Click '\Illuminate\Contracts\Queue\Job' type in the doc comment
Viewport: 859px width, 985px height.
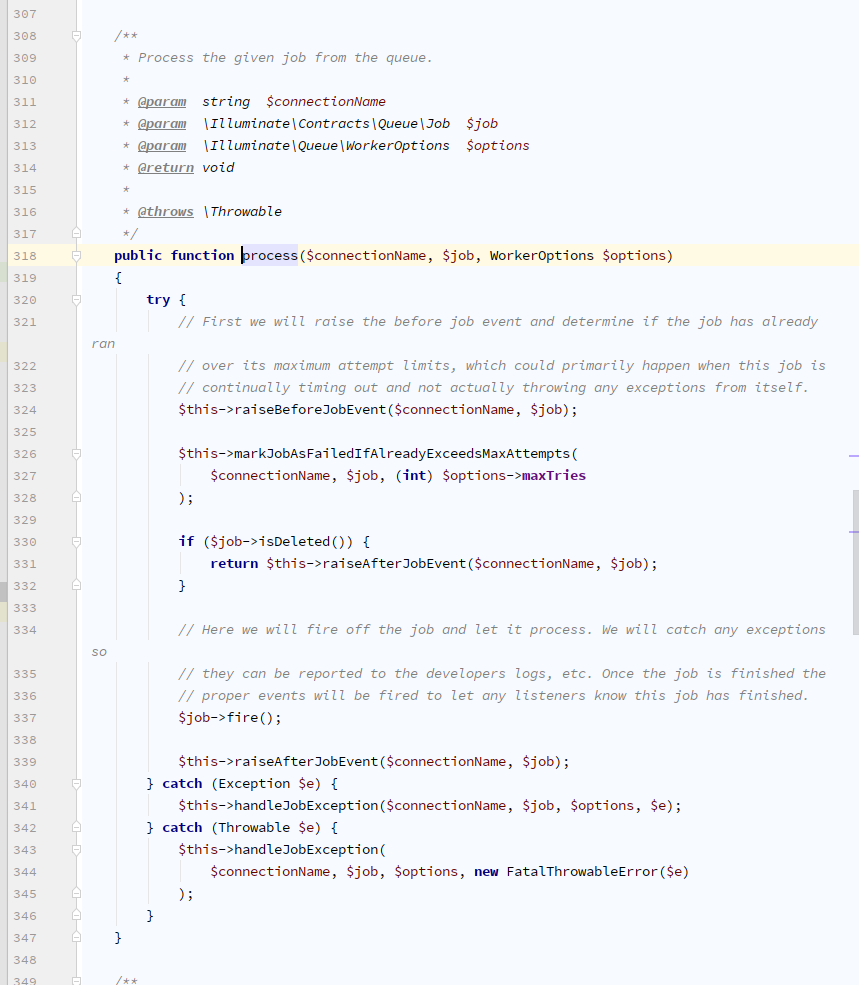coord(326,124)
